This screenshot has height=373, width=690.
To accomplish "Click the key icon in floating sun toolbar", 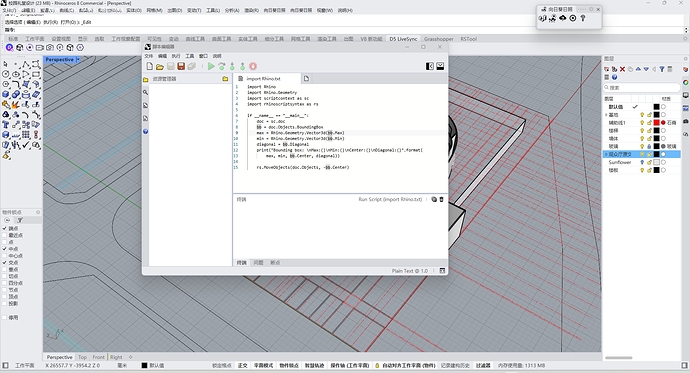I will tap(583, 18).
